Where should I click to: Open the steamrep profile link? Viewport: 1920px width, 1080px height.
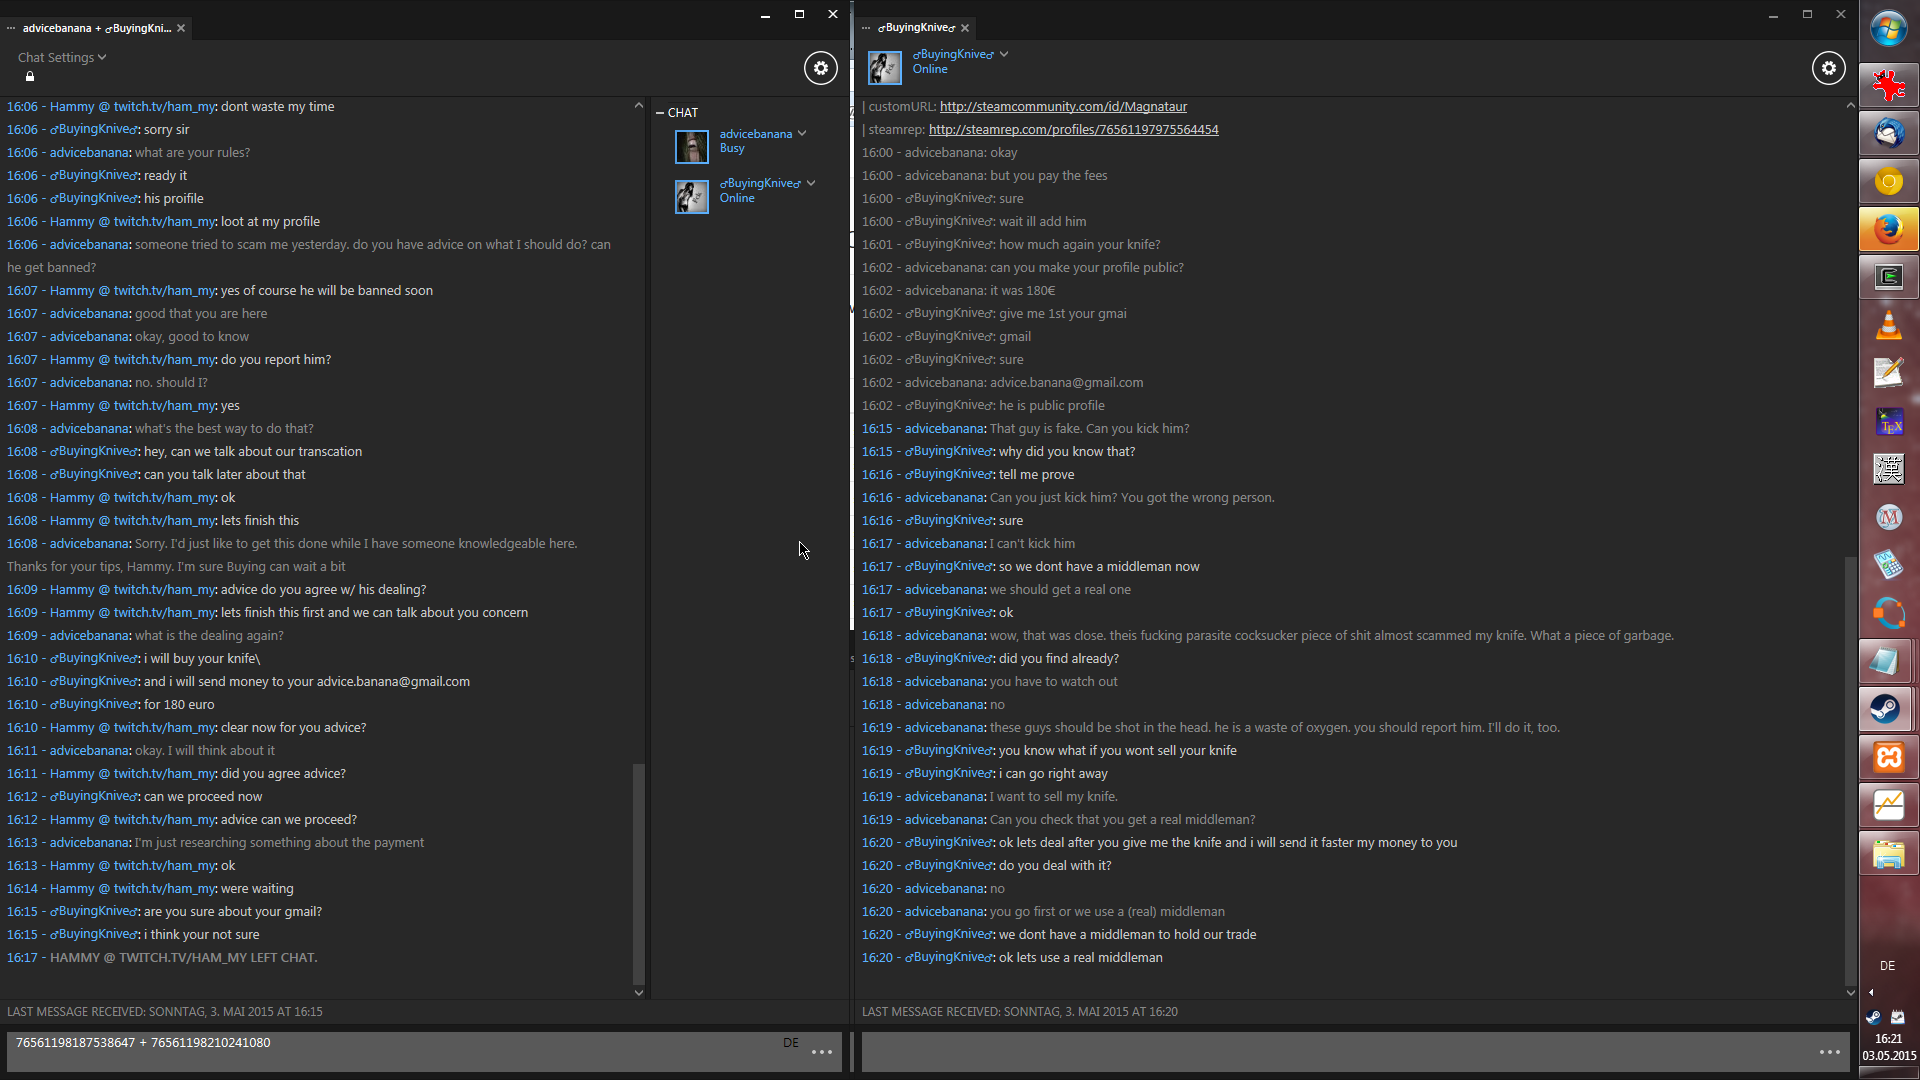(x=1073, y=130)
